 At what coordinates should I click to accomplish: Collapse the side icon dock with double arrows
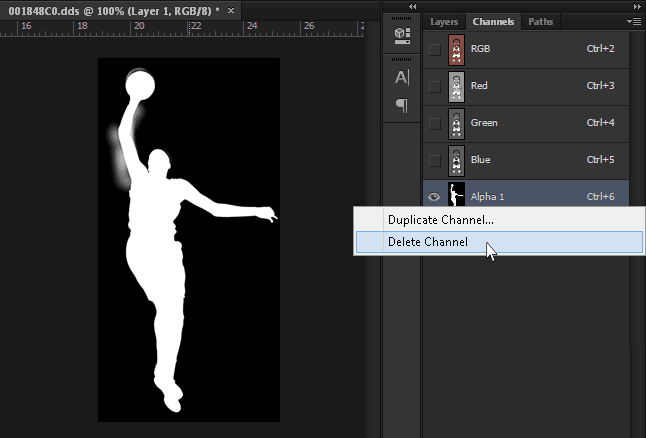(x=413, y=6)
